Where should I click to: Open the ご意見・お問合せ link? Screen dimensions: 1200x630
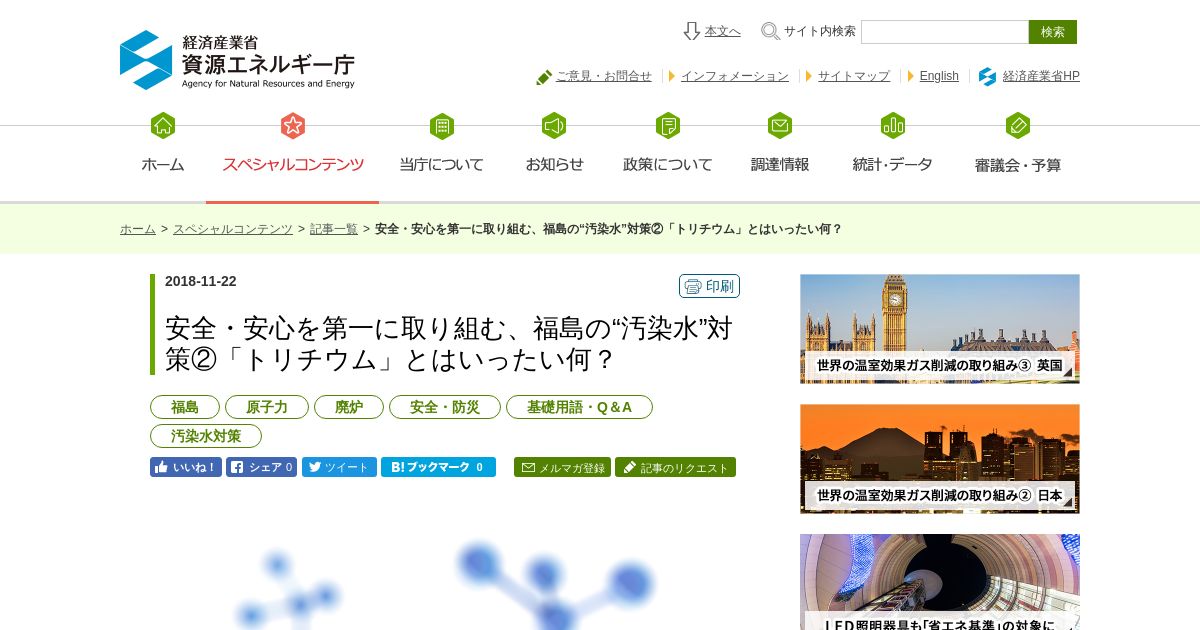(604, 76)
